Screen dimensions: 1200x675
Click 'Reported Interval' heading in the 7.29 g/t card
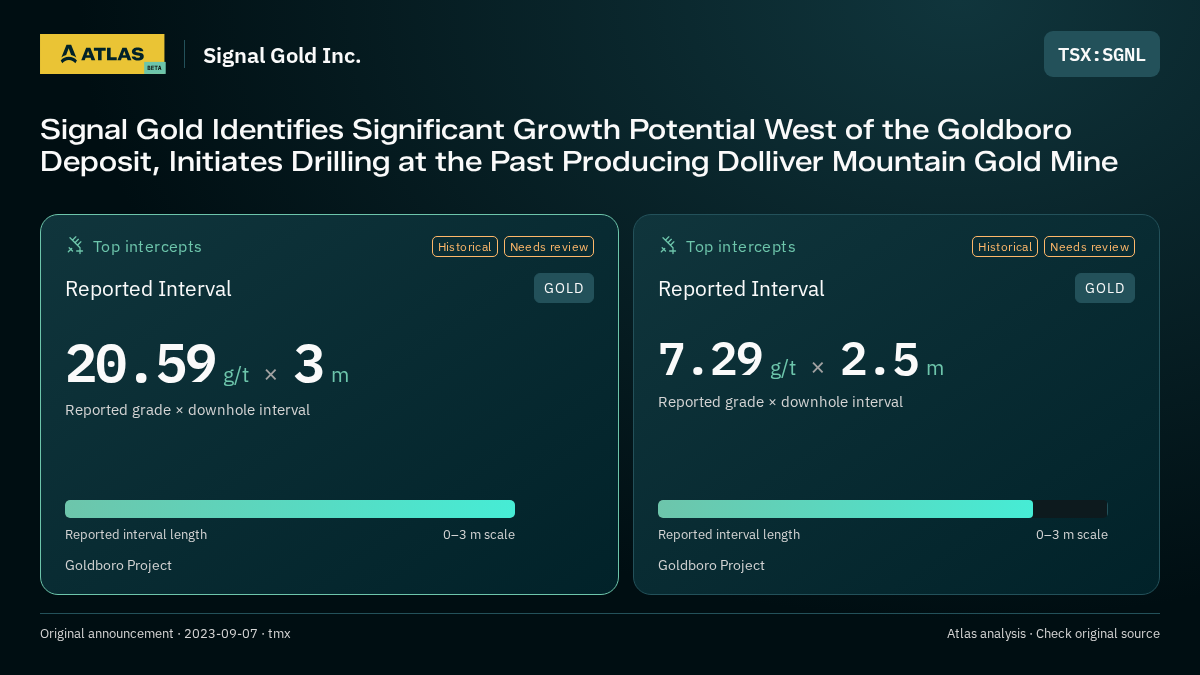click(741, 289)
